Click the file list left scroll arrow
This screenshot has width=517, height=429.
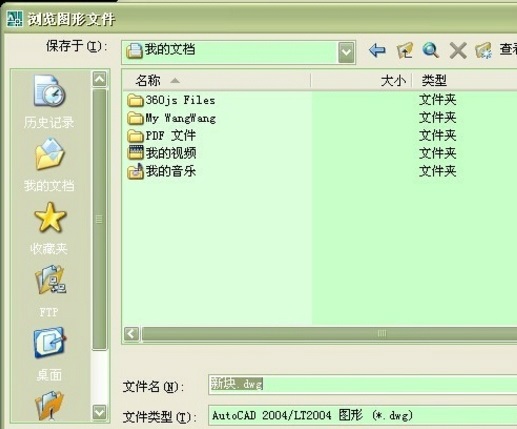131,334
